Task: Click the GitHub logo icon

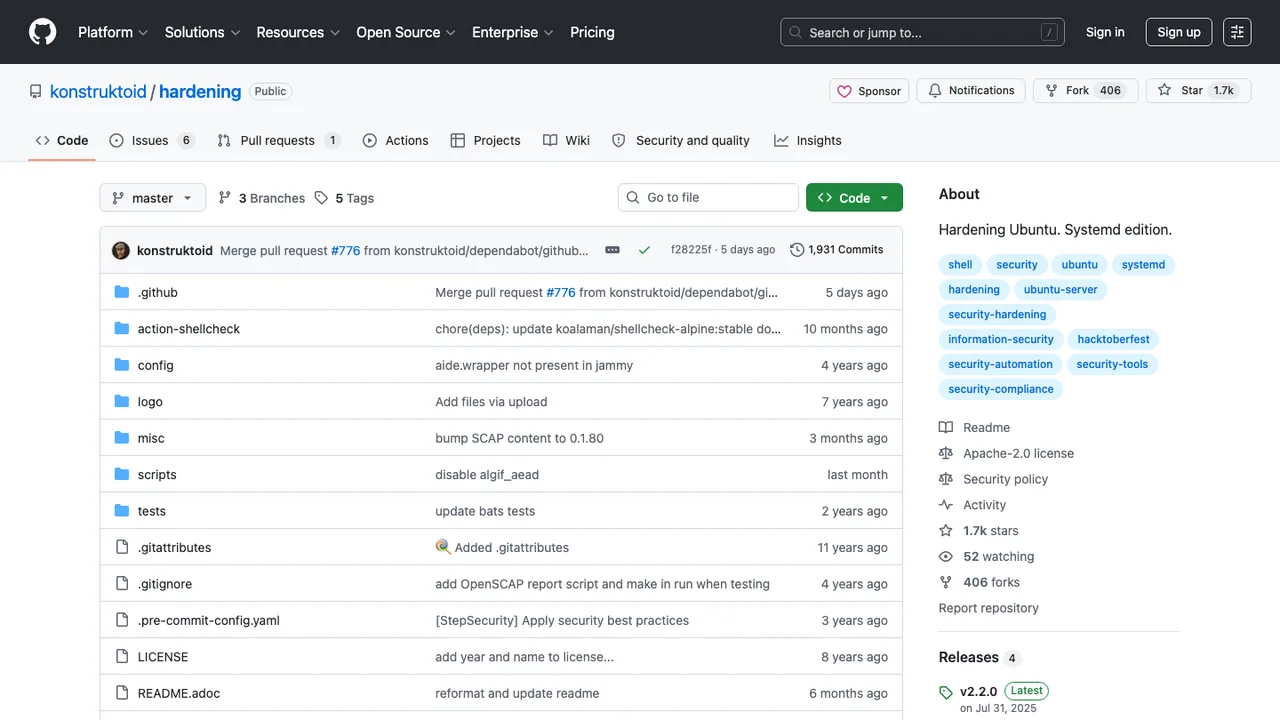Action: 43,32
